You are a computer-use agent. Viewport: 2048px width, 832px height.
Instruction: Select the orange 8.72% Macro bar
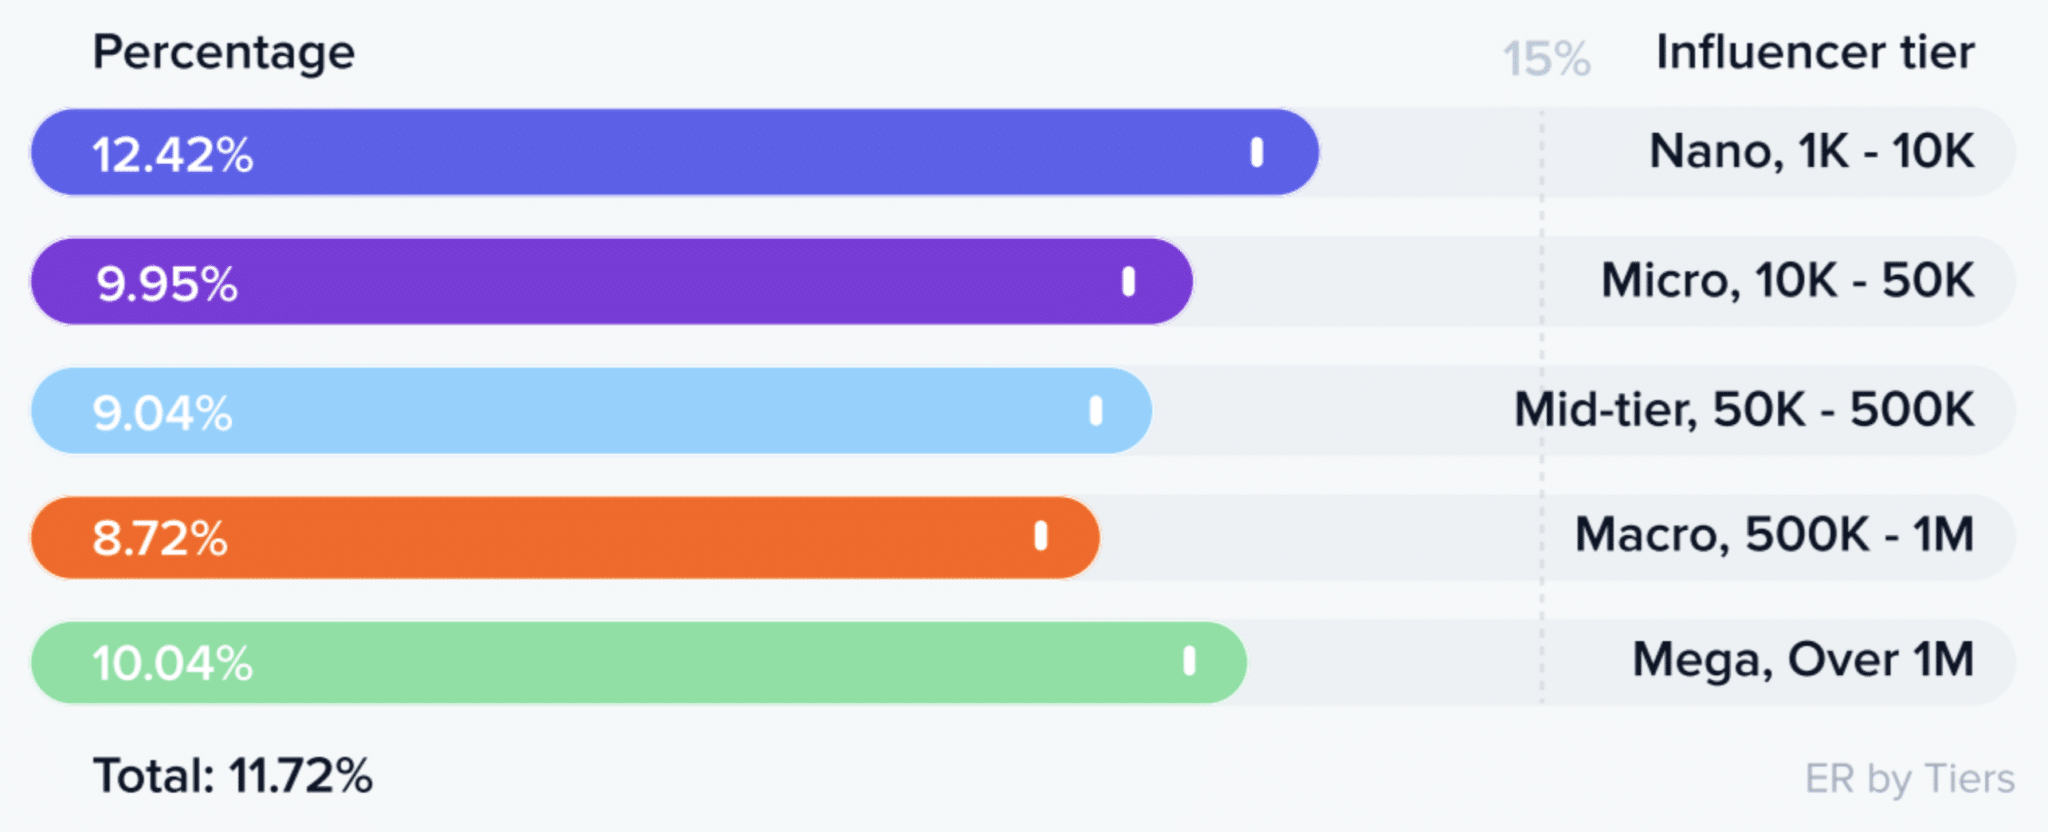coord(565,537)
